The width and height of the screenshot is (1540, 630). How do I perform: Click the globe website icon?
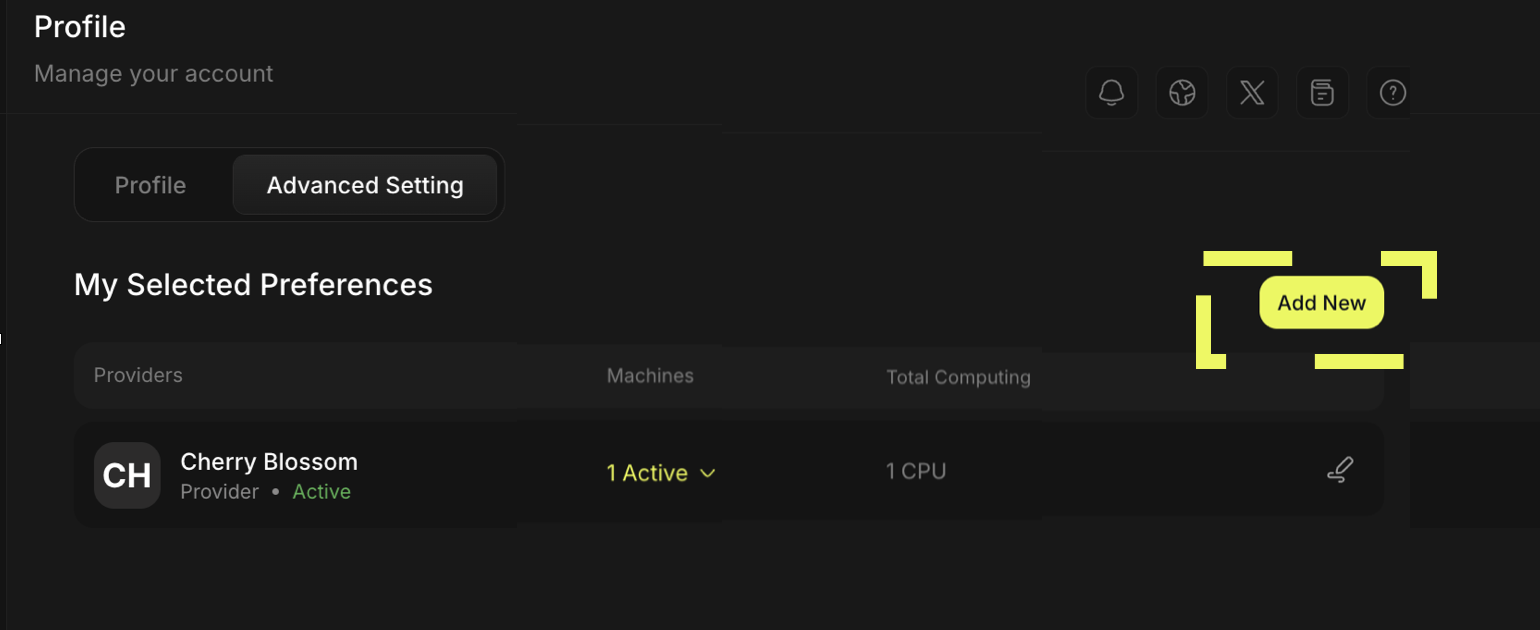click(1182, 93)
